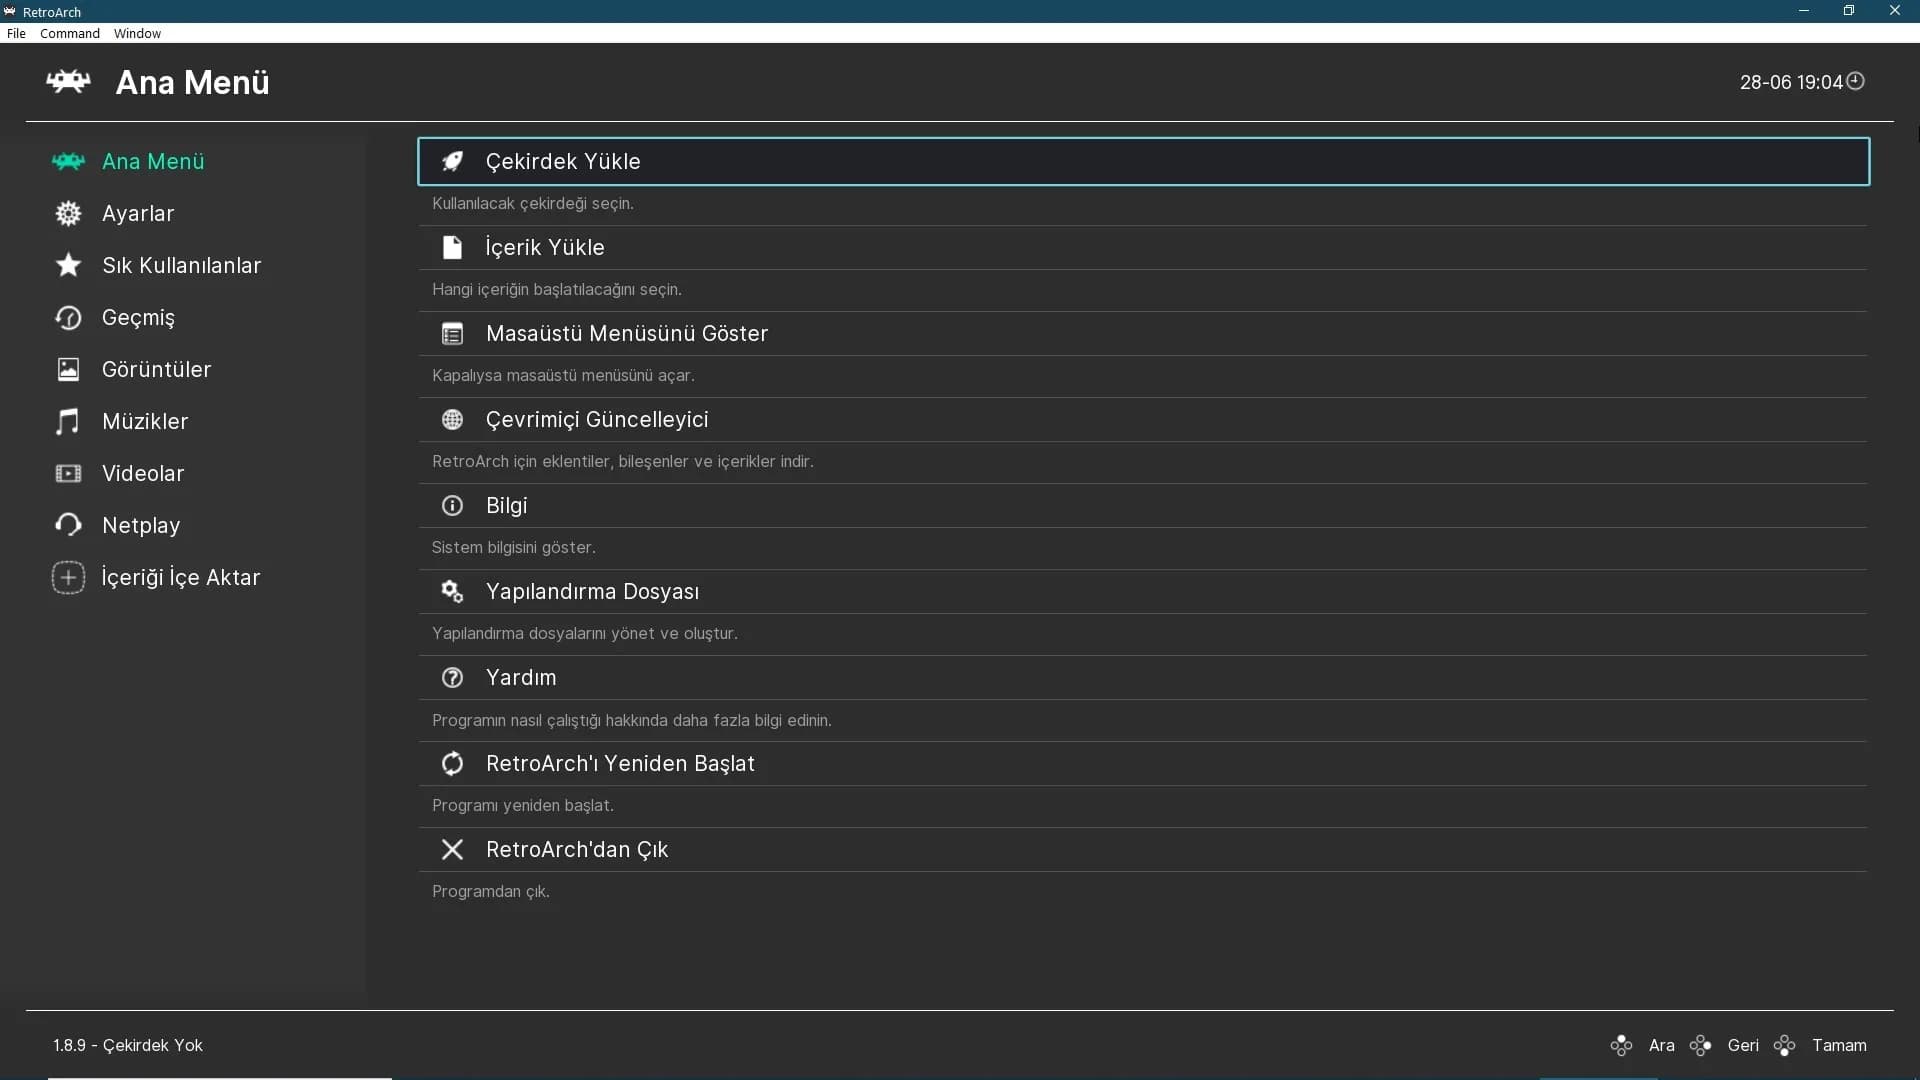
Task: Click the globe icon of Çevrimiçi Güncelleyici
Action: [452, 419]
